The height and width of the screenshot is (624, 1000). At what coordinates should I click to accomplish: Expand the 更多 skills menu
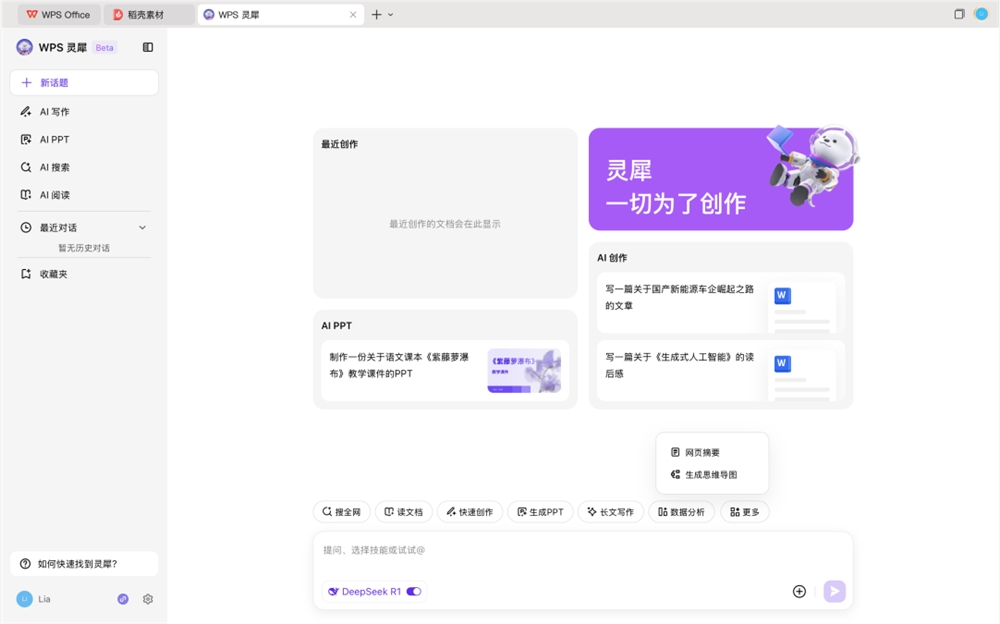pos(744,511)
